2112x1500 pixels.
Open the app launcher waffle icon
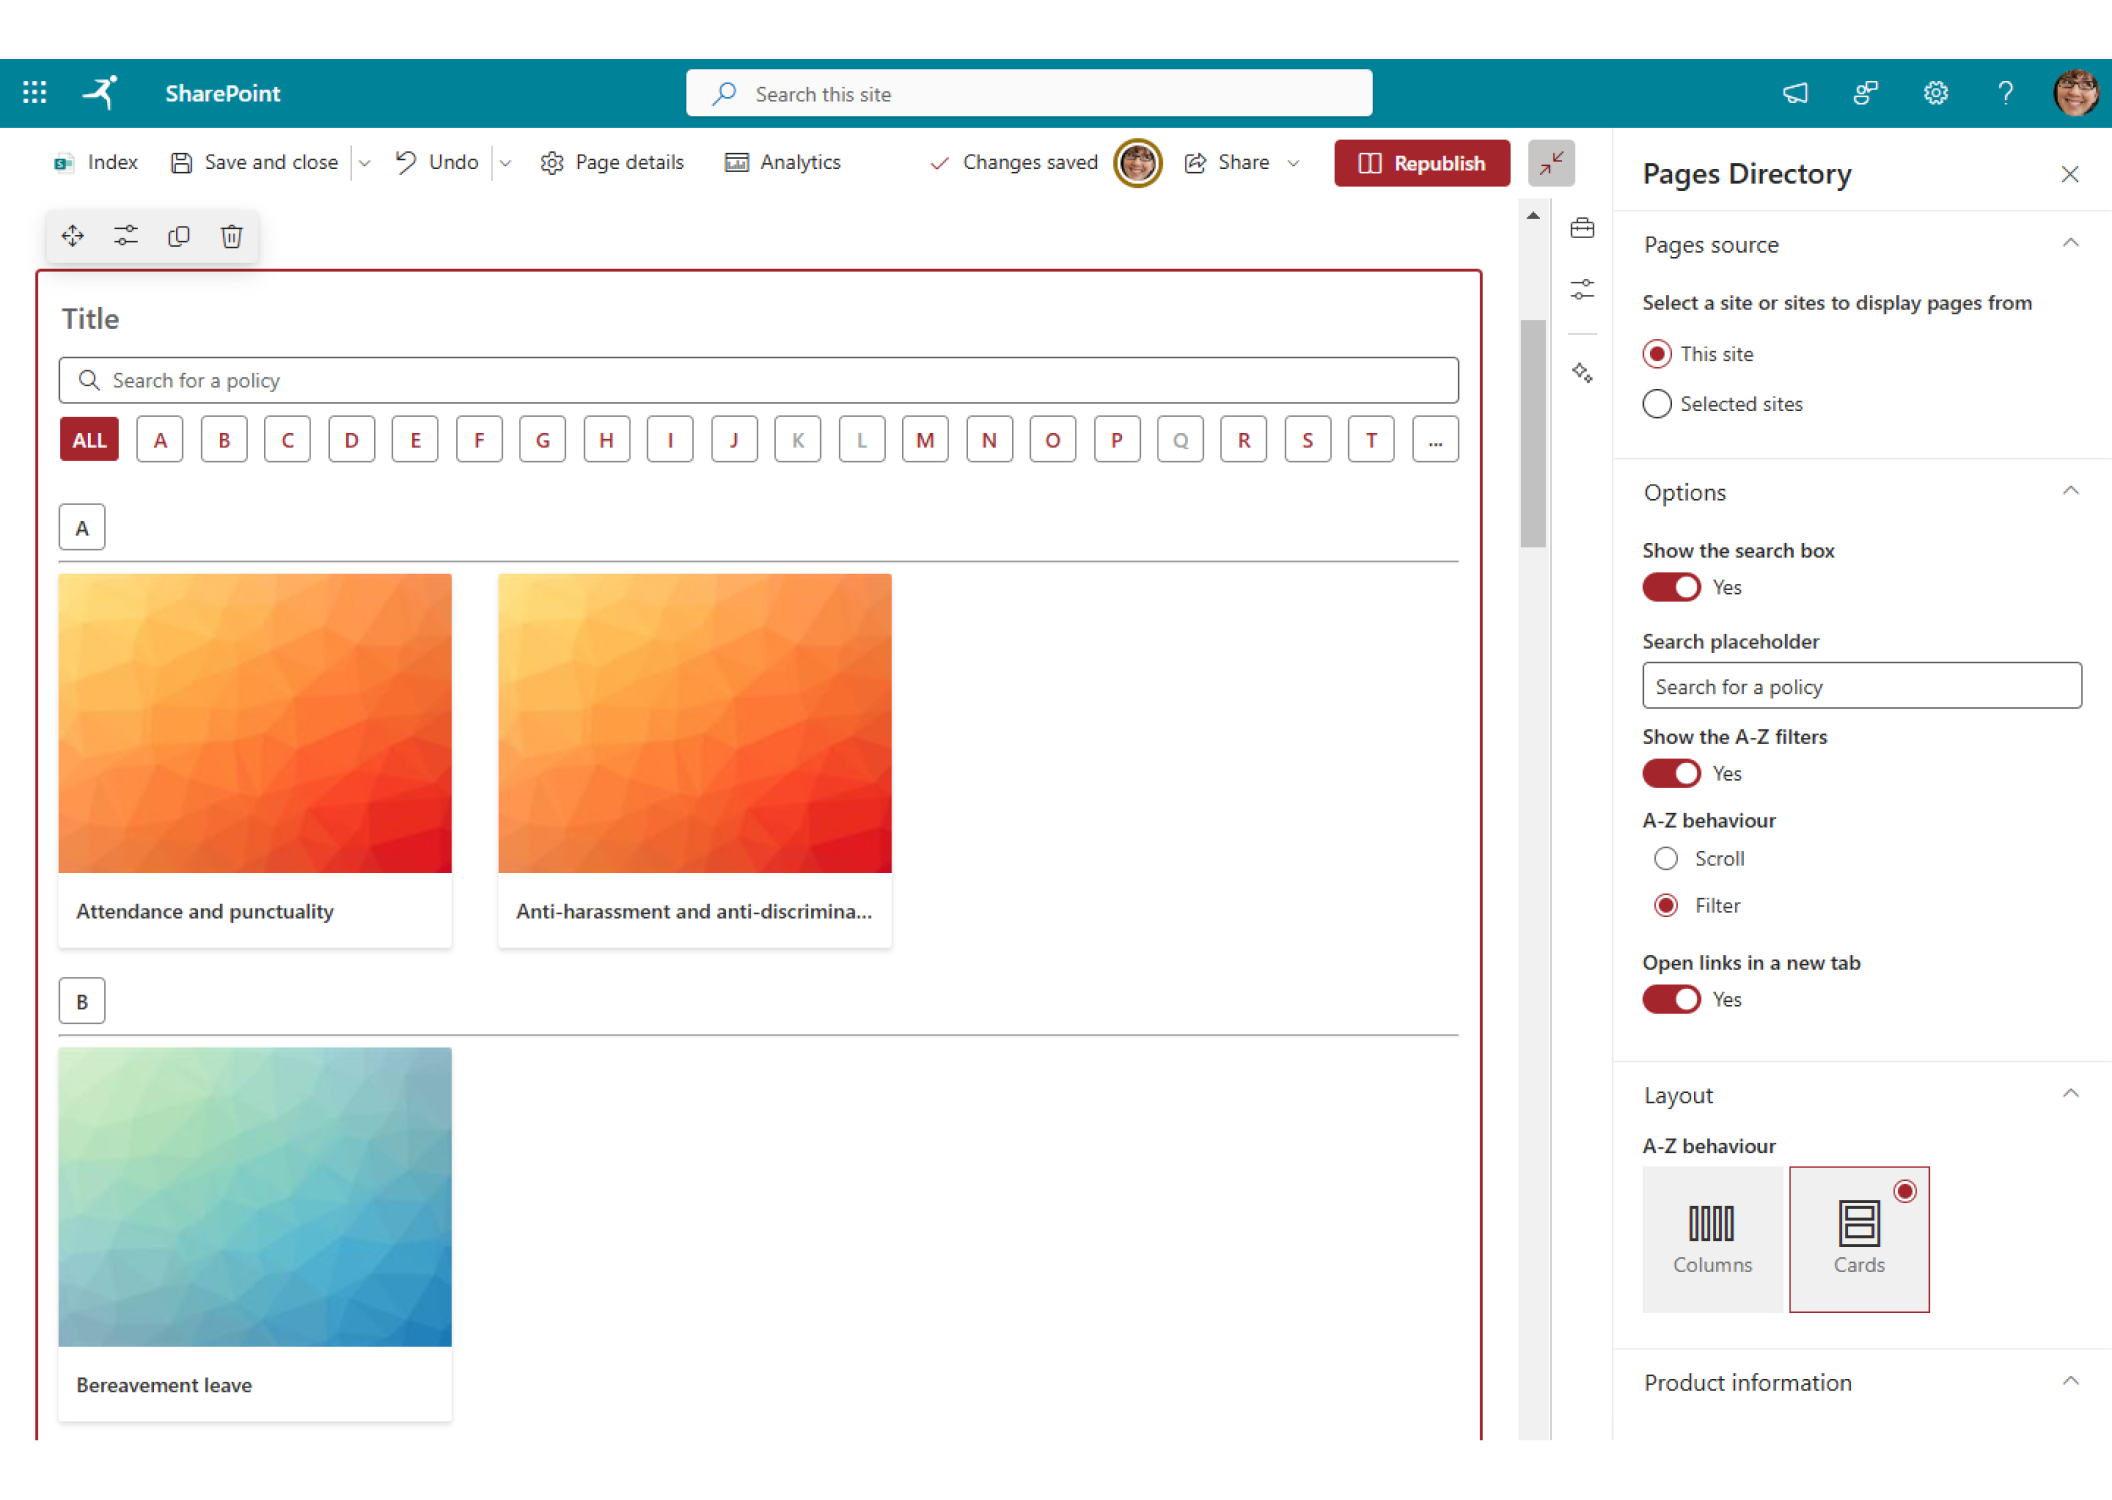click(35, 93)
